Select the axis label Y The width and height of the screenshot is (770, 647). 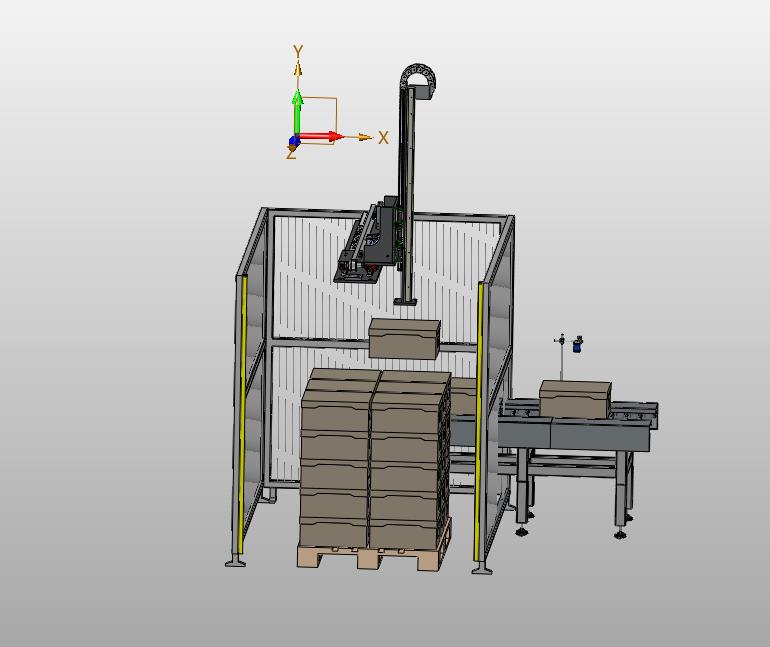pyautogui.click(x=298, y=52)
